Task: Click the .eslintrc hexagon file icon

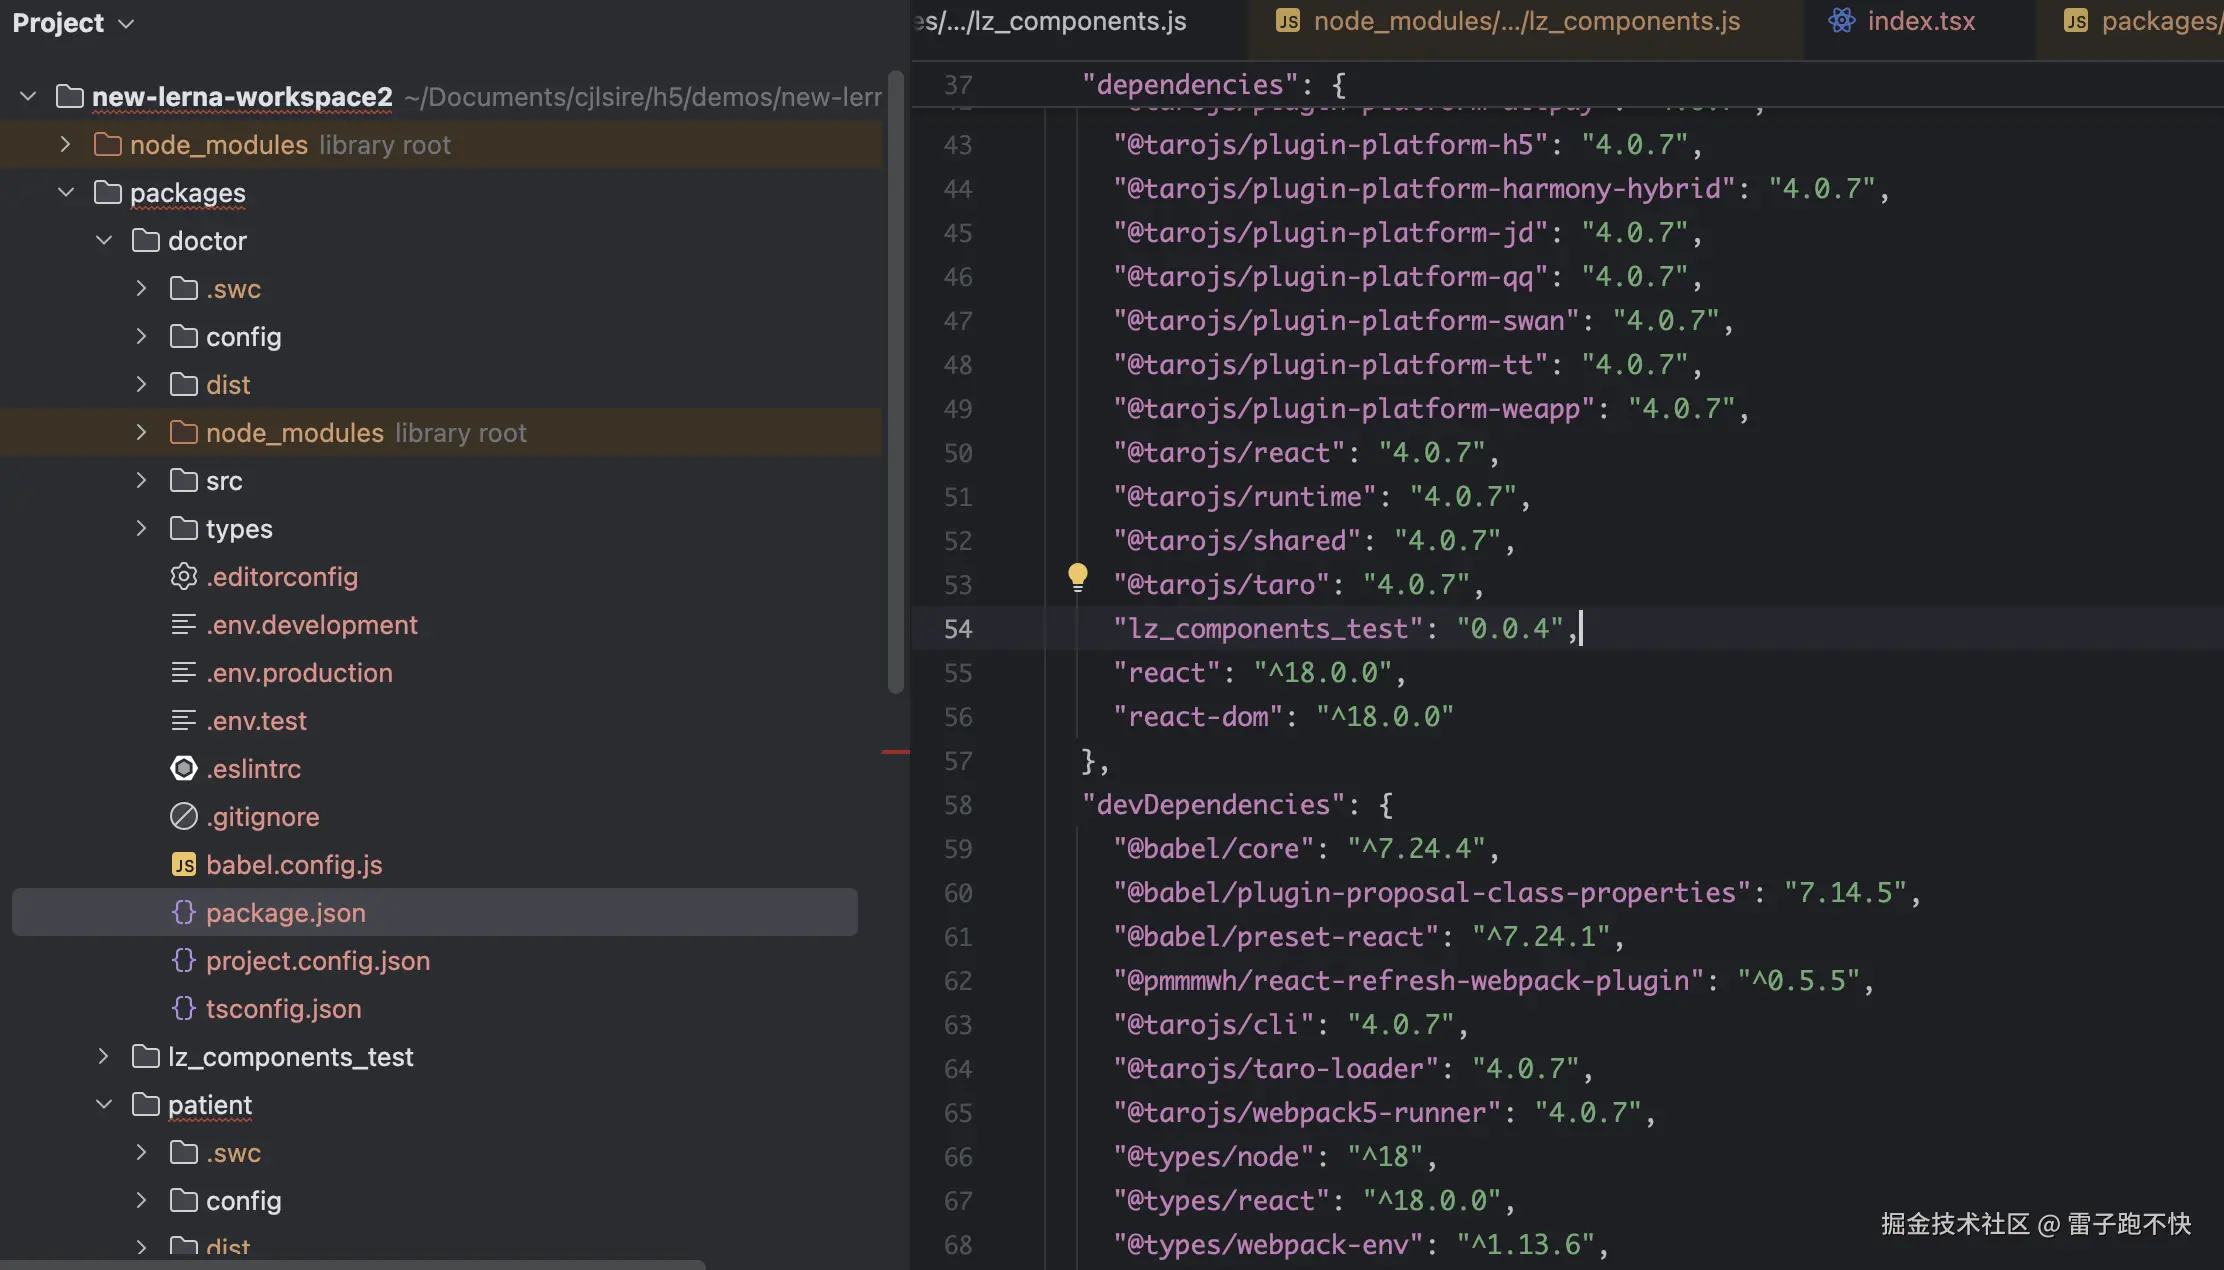Action: pyautogui.click(x=183, y=769)
